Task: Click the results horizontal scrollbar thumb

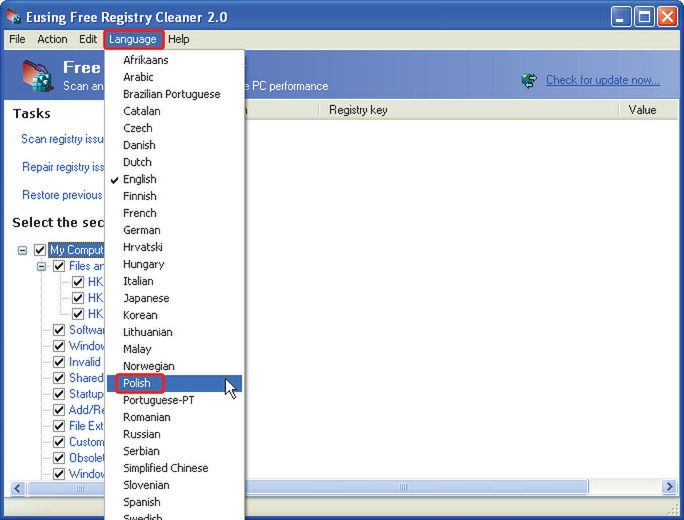Action: point(417,487)
